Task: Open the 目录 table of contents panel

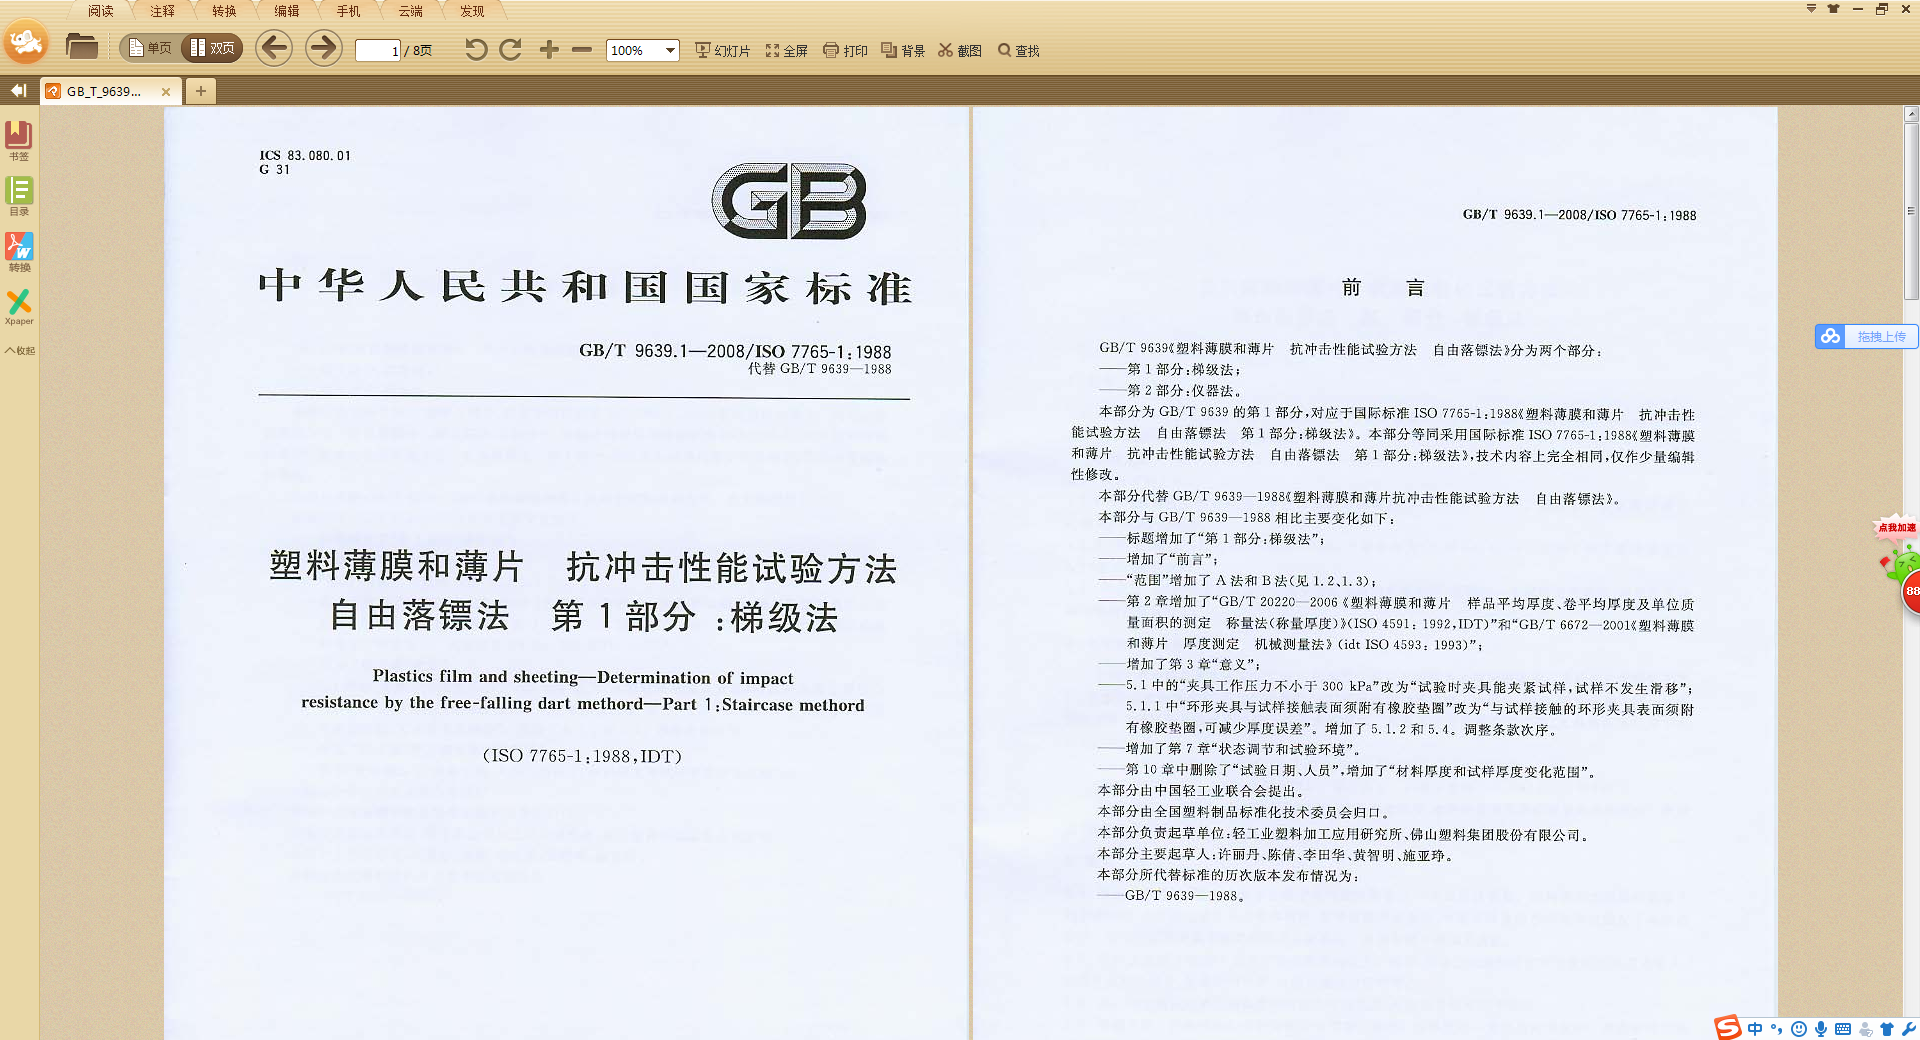Action: coord(19,195)
